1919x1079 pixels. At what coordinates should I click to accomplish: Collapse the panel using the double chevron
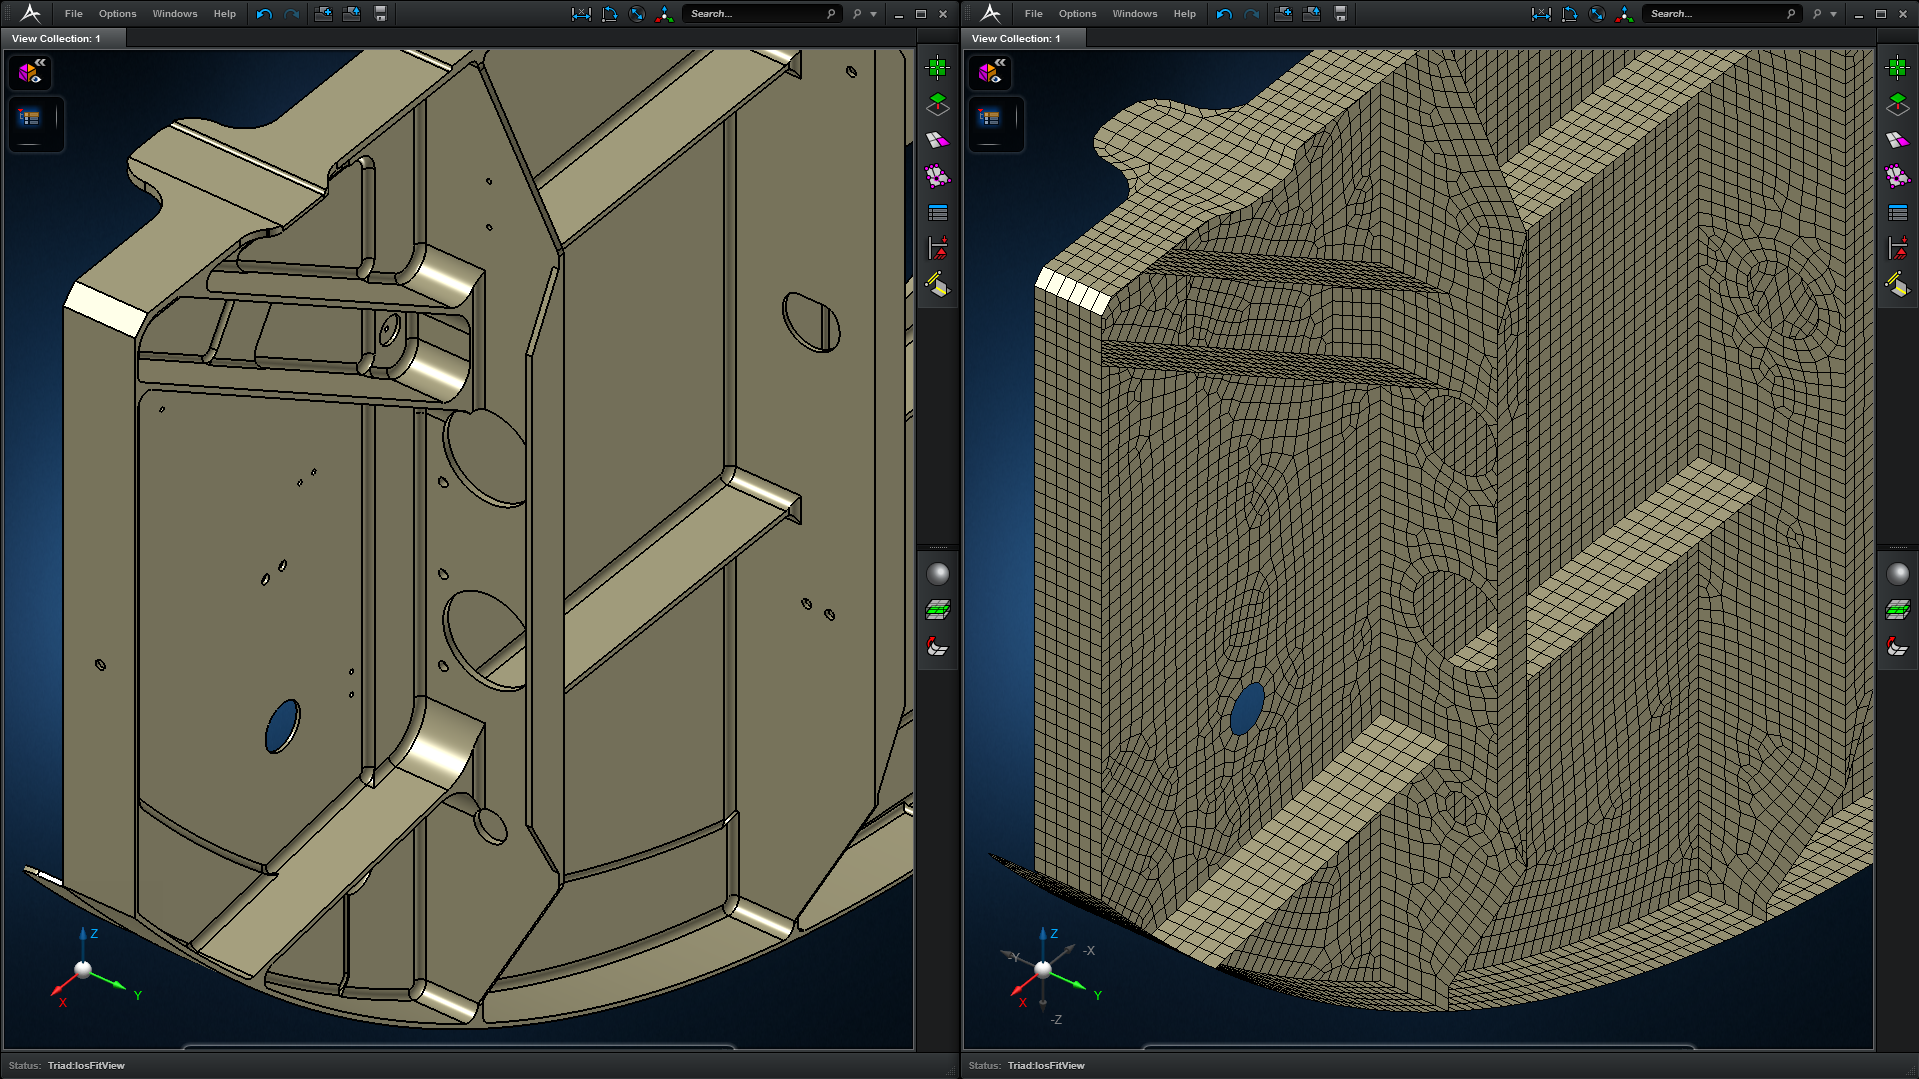point(39,62)
